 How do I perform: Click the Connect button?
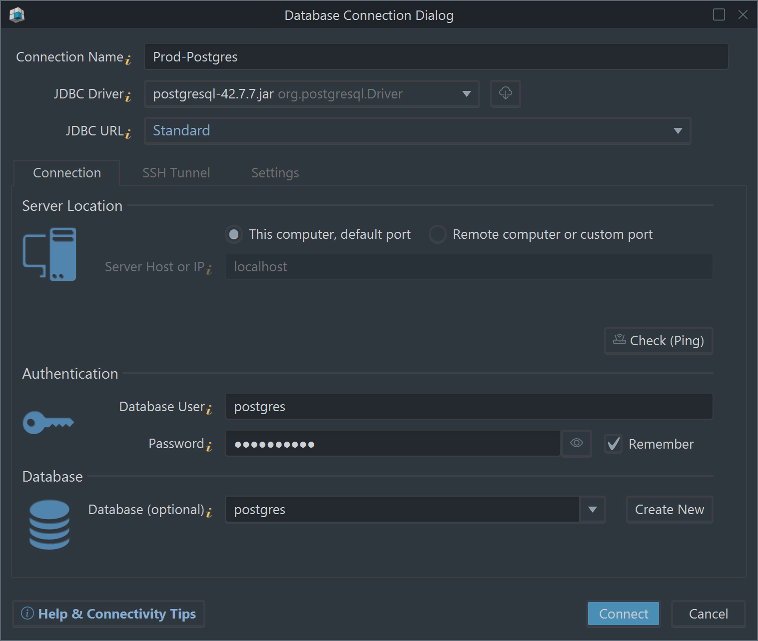(x=623, y=614)
